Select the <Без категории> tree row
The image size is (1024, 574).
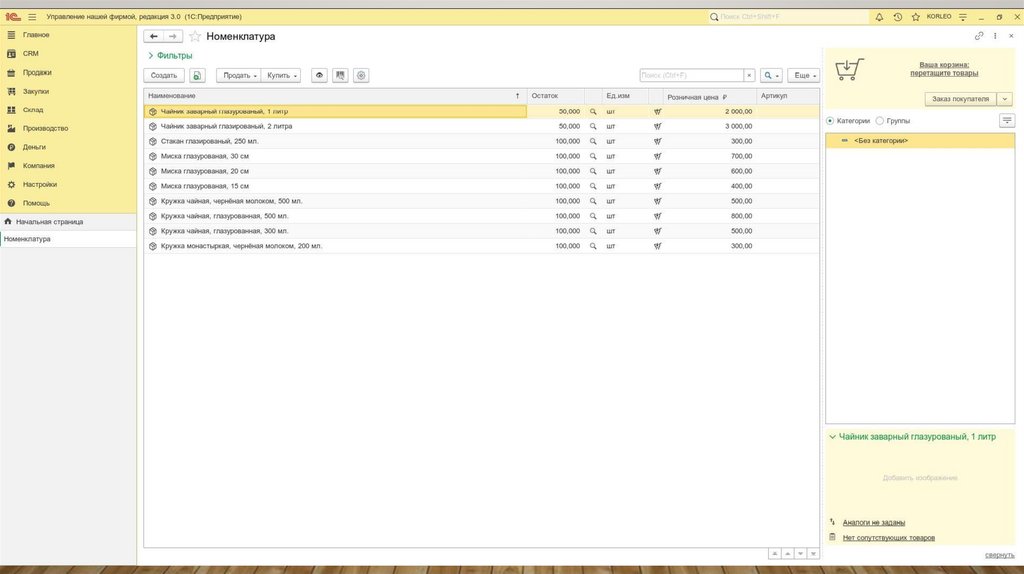click(x=920, y=141)
